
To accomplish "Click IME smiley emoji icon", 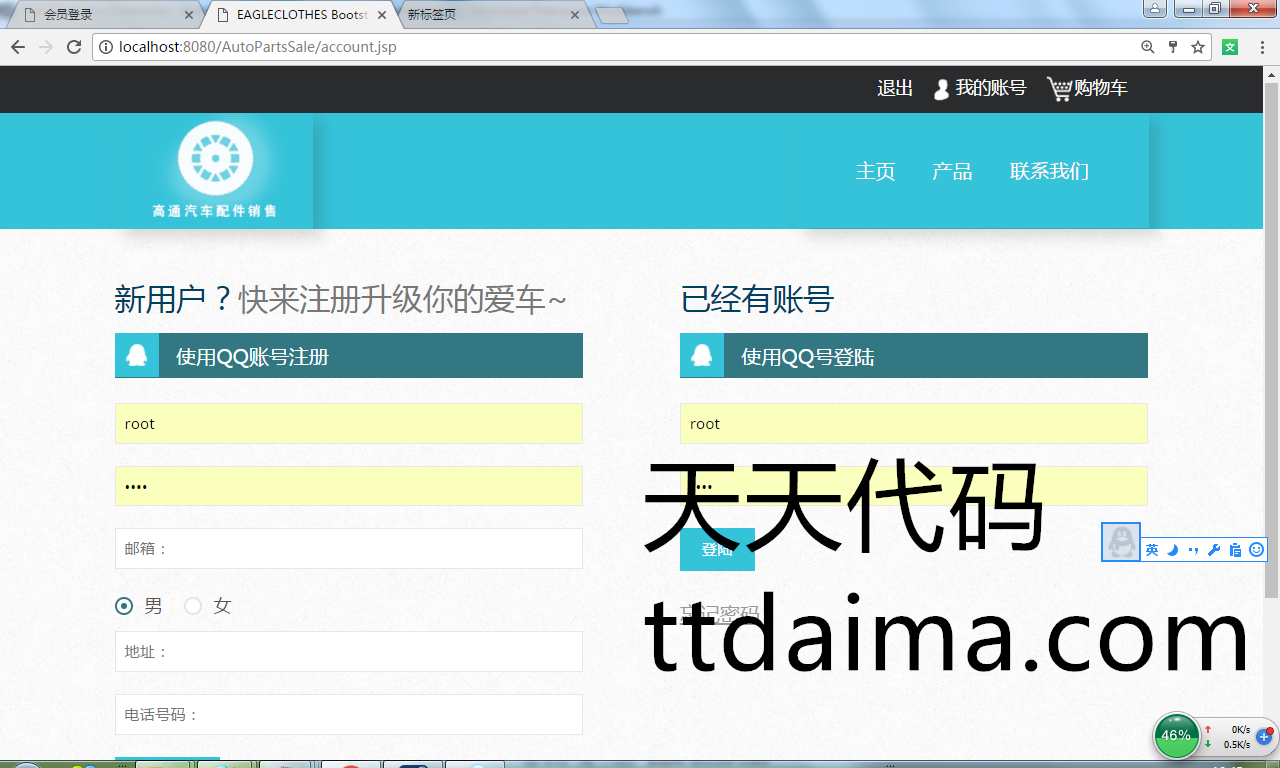I will tap(1257, 550).
